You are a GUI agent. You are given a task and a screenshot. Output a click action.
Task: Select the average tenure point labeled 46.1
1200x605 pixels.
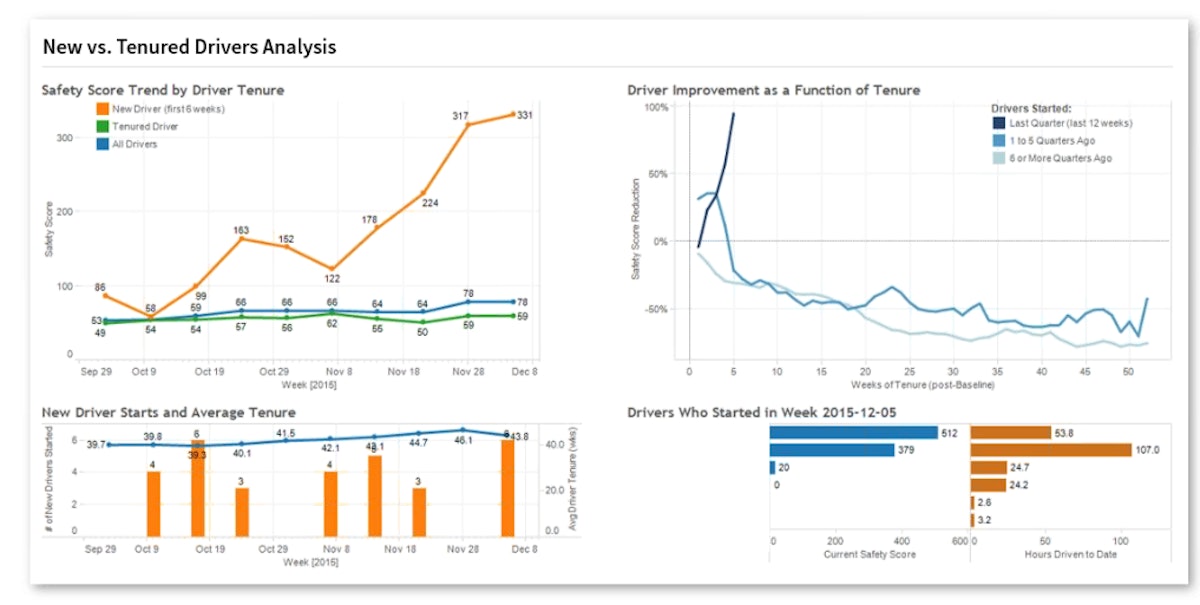tap(462, 430)
